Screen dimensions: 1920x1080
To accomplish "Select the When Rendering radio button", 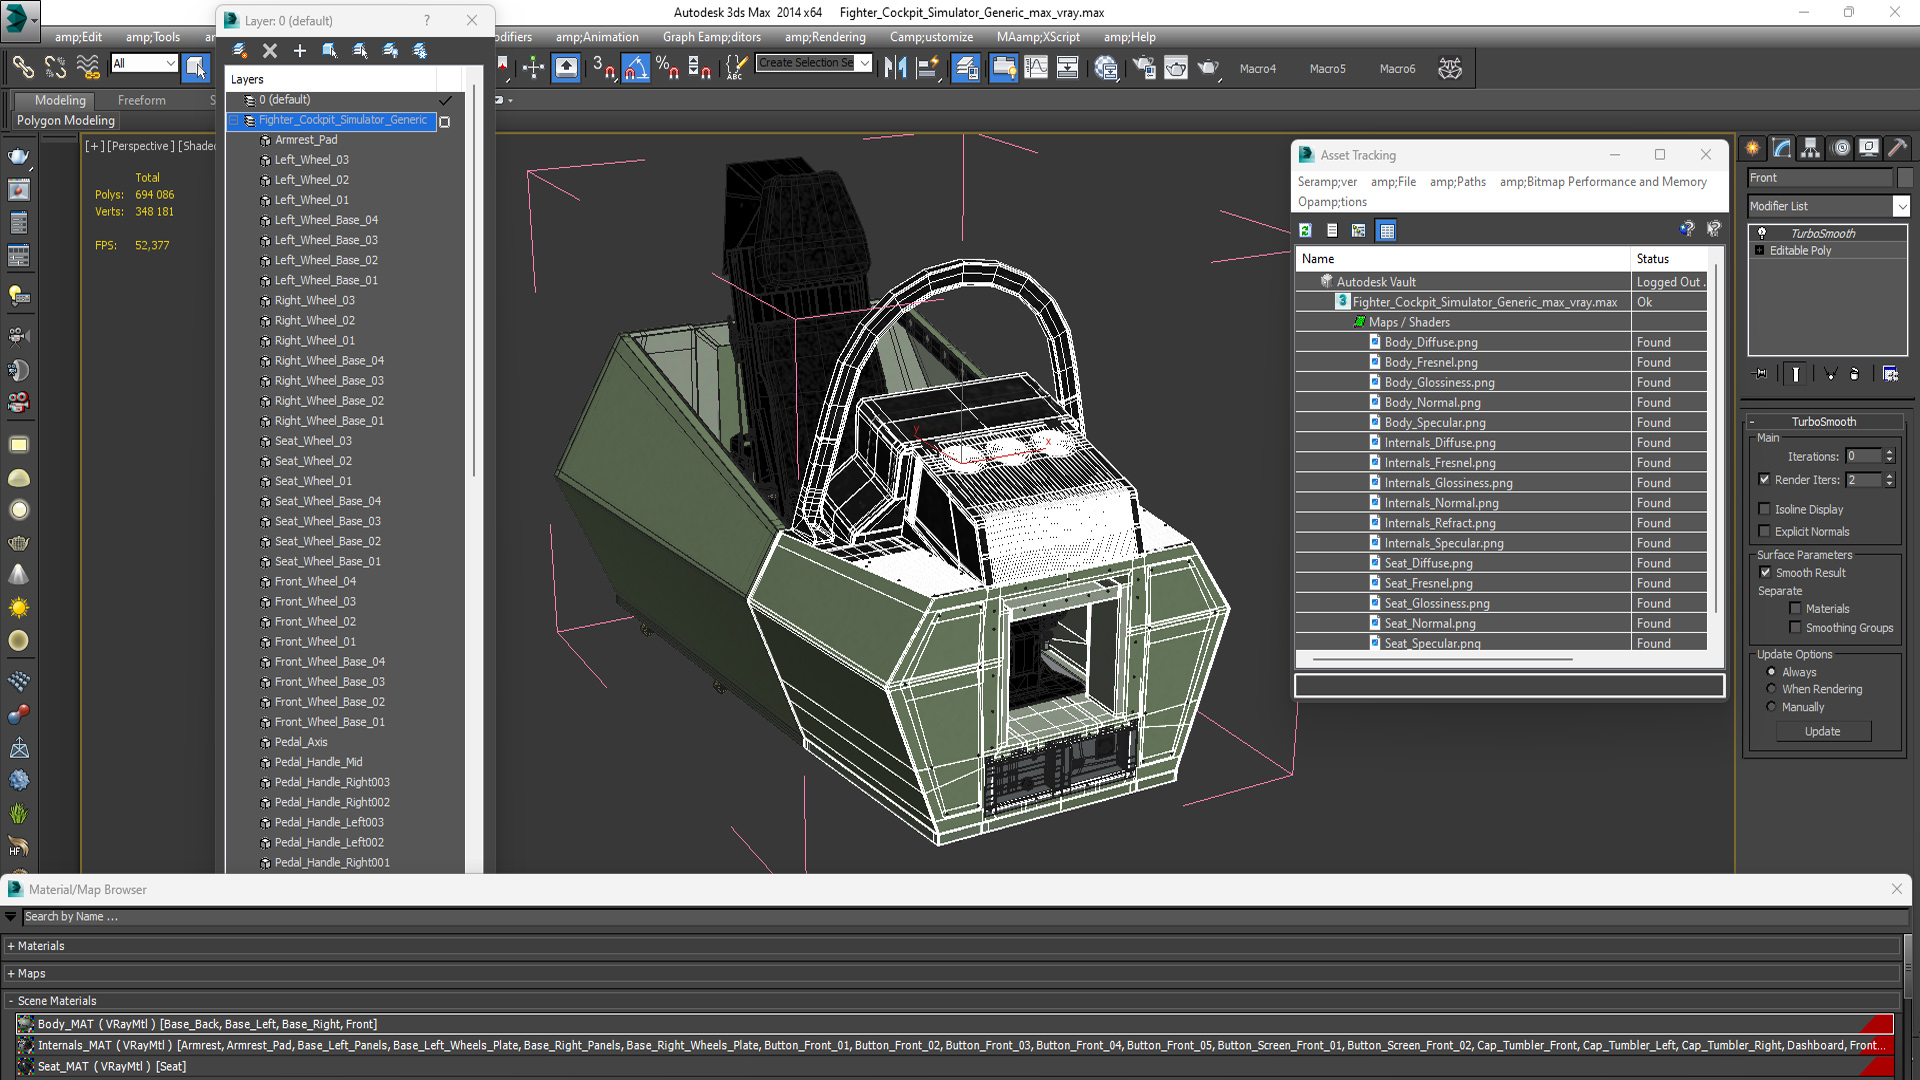I will (x=1771, y=689).
